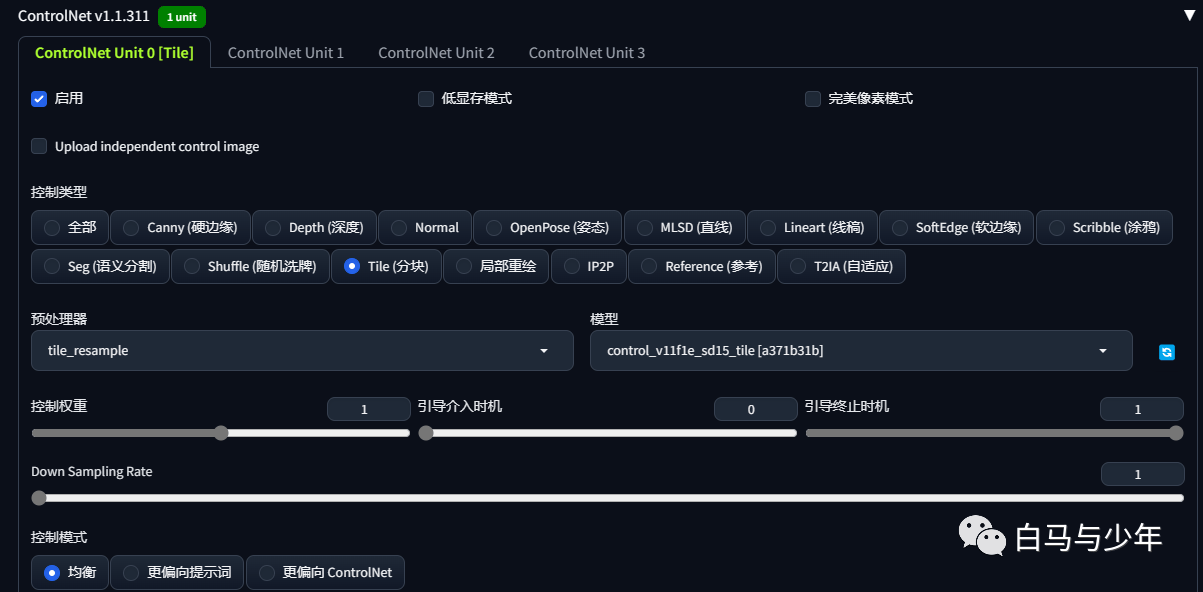Select 更偏向提示词 control mode
1203x592 pixels.
pyautogui.click(x=177, y=573)
